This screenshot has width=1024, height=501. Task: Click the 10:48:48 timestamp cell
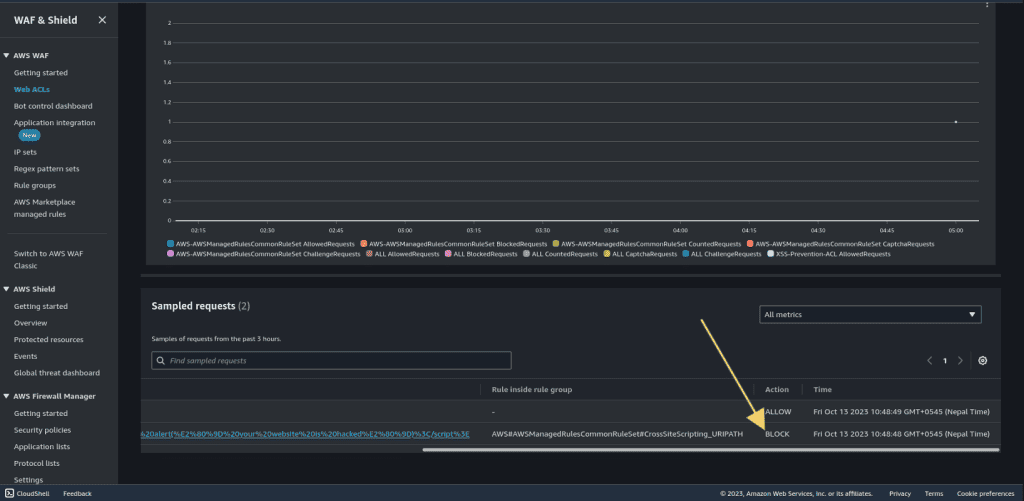(901, 434)
